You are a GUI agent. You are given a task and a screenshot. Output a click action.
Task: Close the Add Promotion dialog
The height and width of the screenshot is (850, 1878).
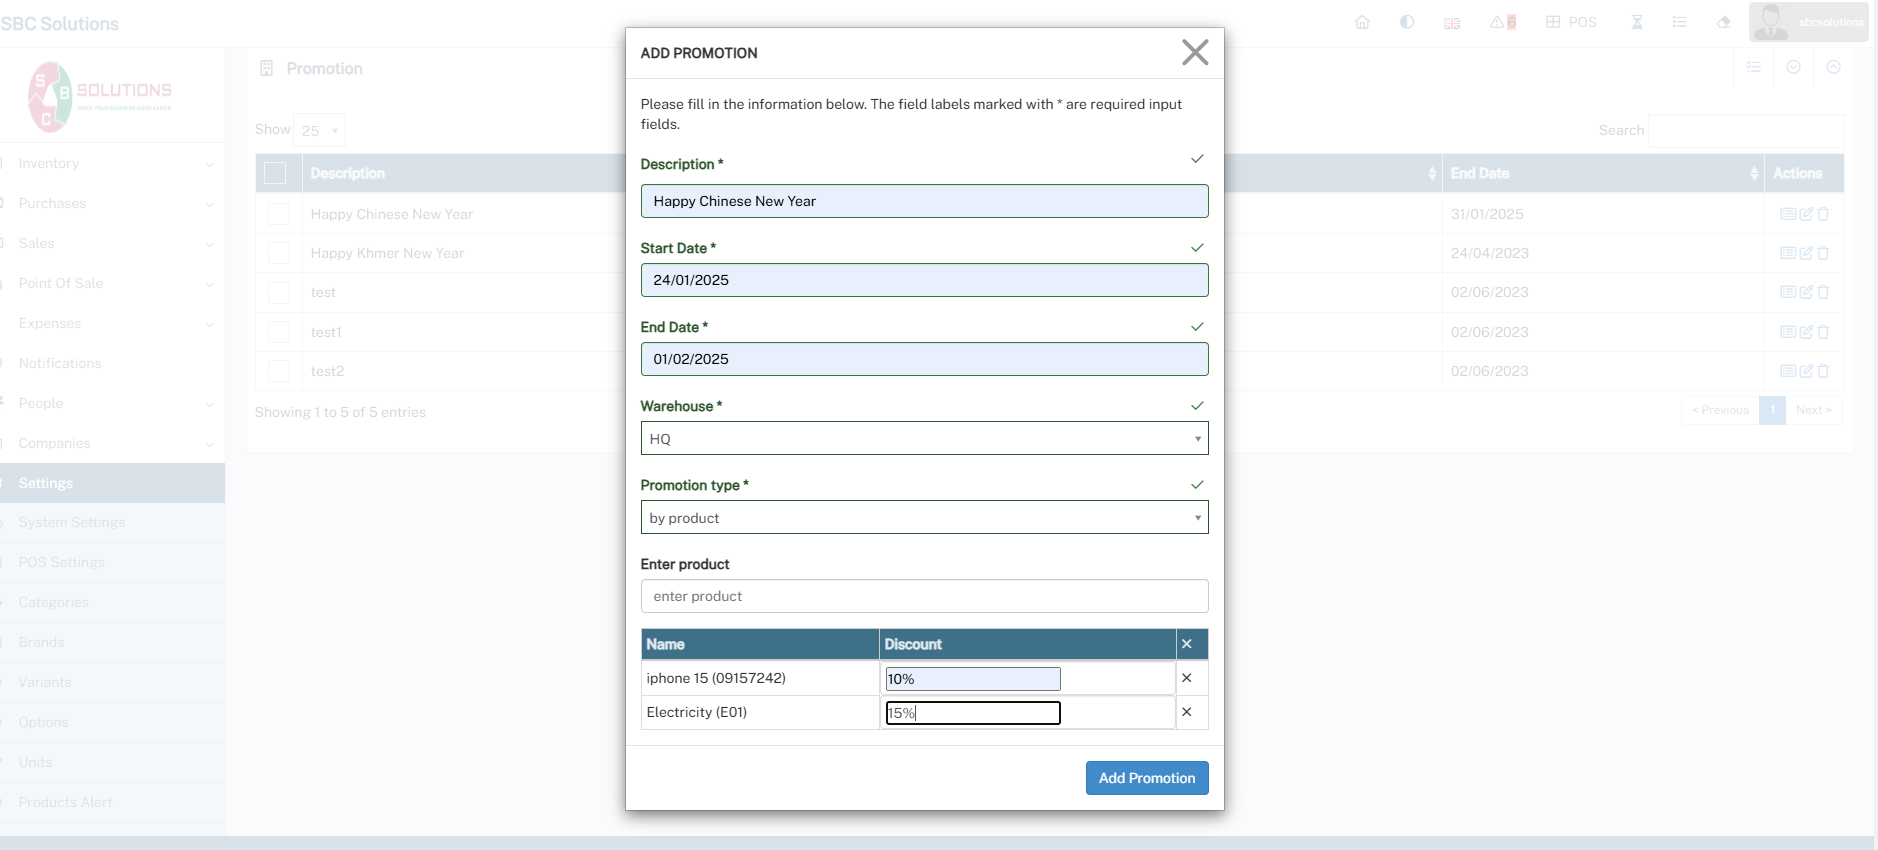tap(1195, 53)
